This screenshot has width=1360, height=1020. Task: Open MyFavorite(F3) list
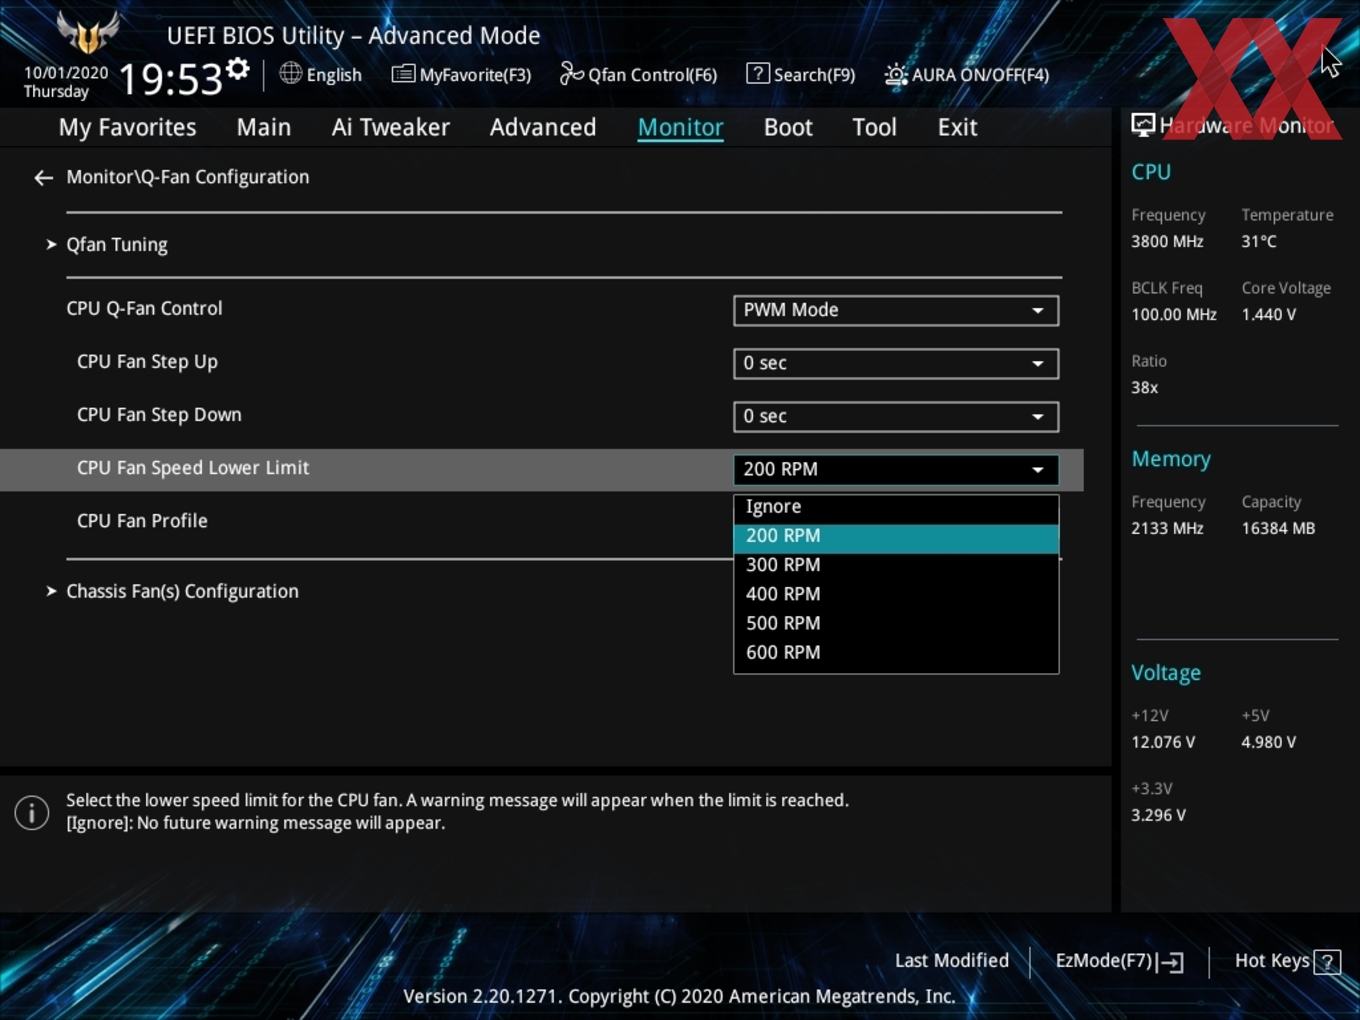461,74
